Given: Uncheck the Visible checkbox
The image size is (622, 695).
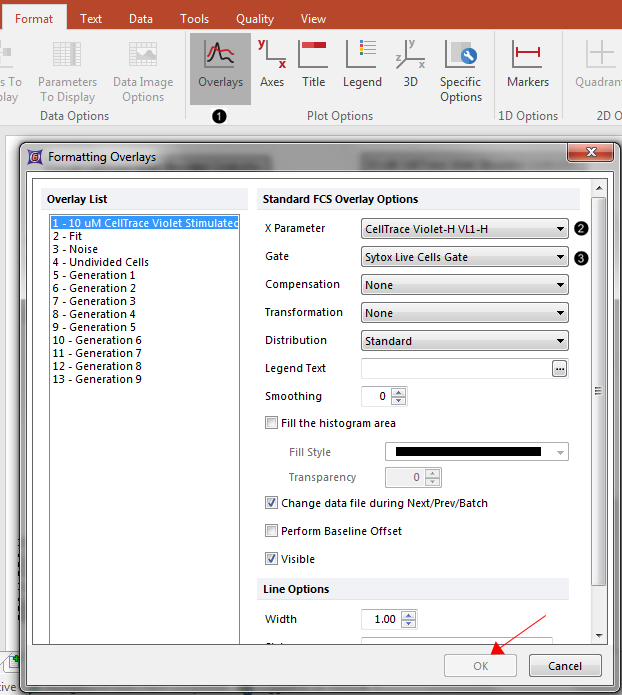Looking at the screenshot, I should click(x=272, y=559).
